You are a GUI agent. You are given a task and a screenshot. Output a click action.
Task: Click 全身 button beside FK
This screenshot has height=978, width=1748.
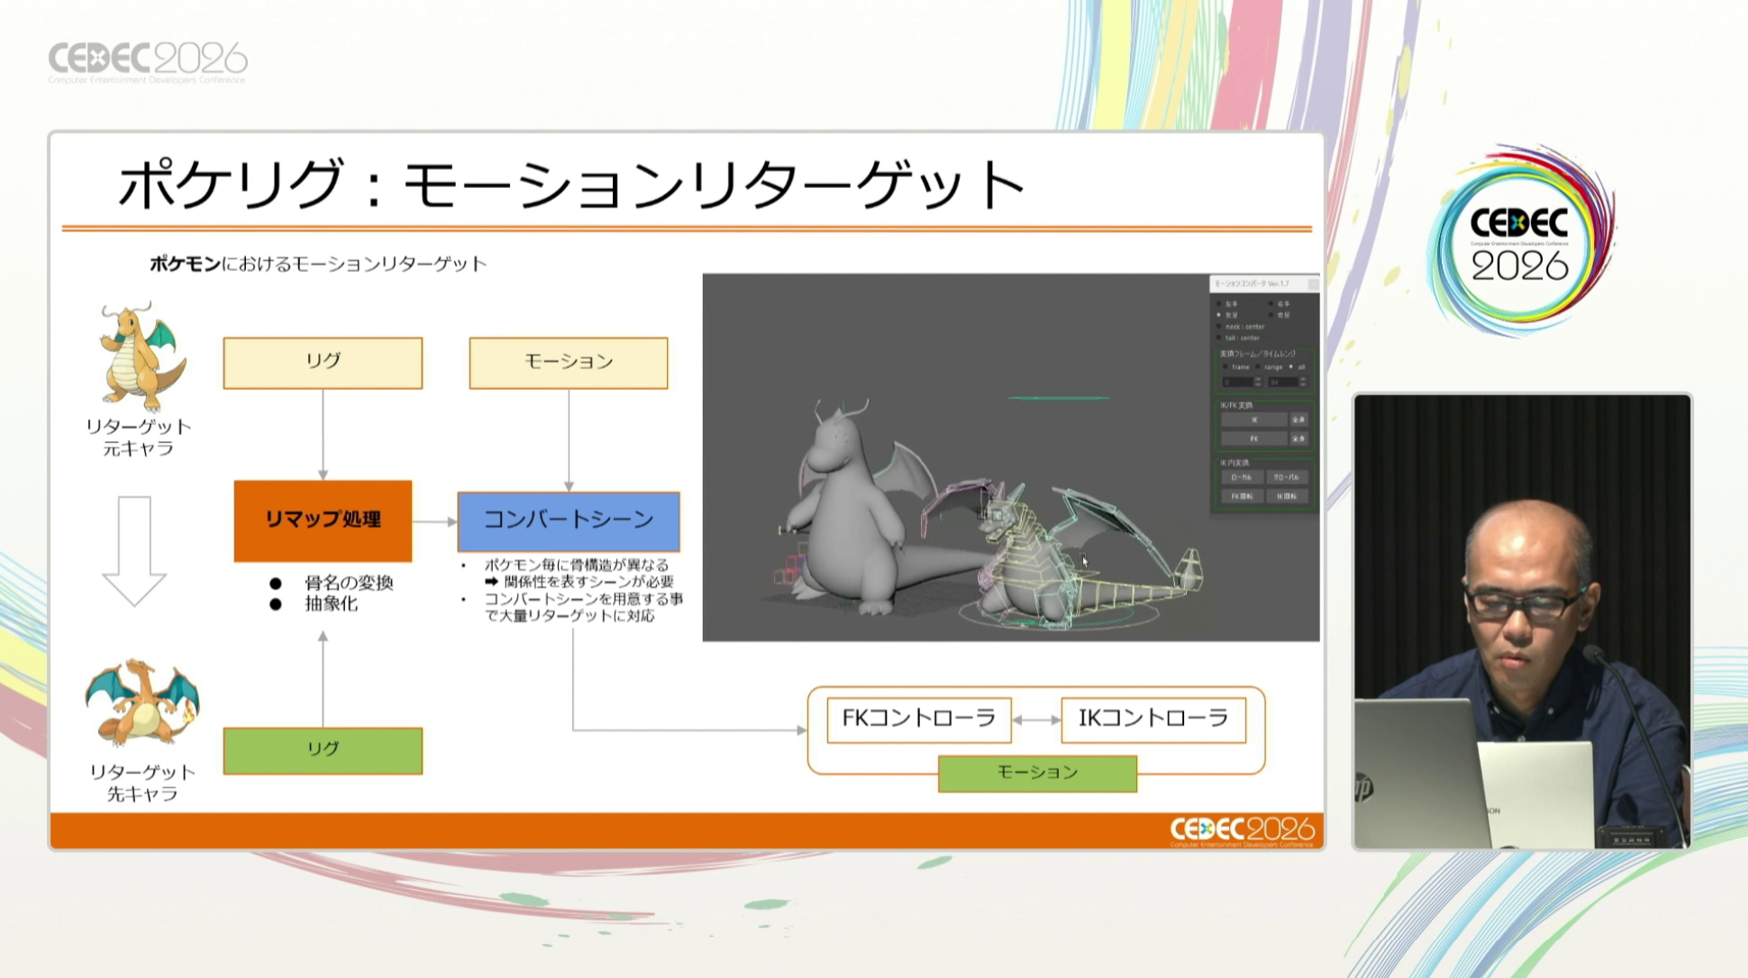point(1299,439)
